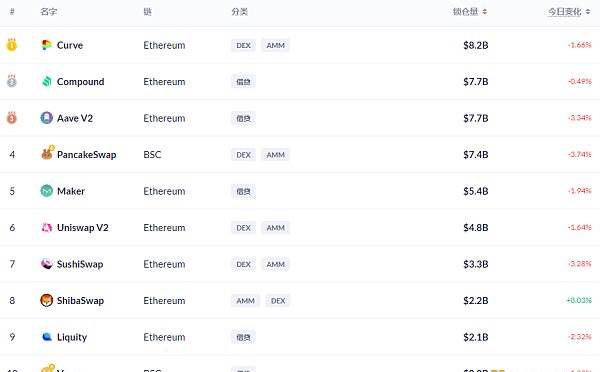Image resolution: width=600 pixels, height=372 pixels.
Task: Click the AMM tag in ShibaSwap row
Action: [x=245, y=301]
